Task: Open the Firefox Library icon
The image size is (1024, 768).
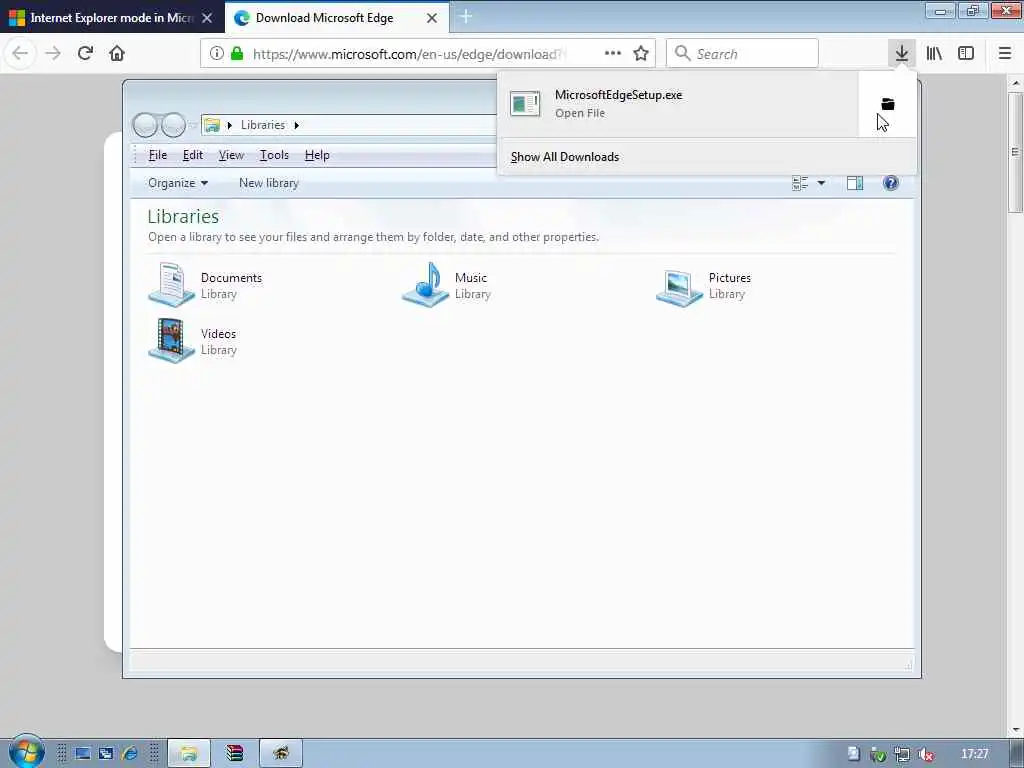Action: 934,53
